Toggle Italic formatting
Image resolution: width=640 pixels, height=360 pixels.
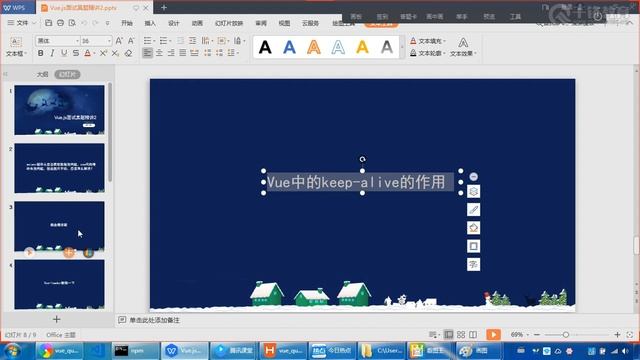[x=52, y=53]
